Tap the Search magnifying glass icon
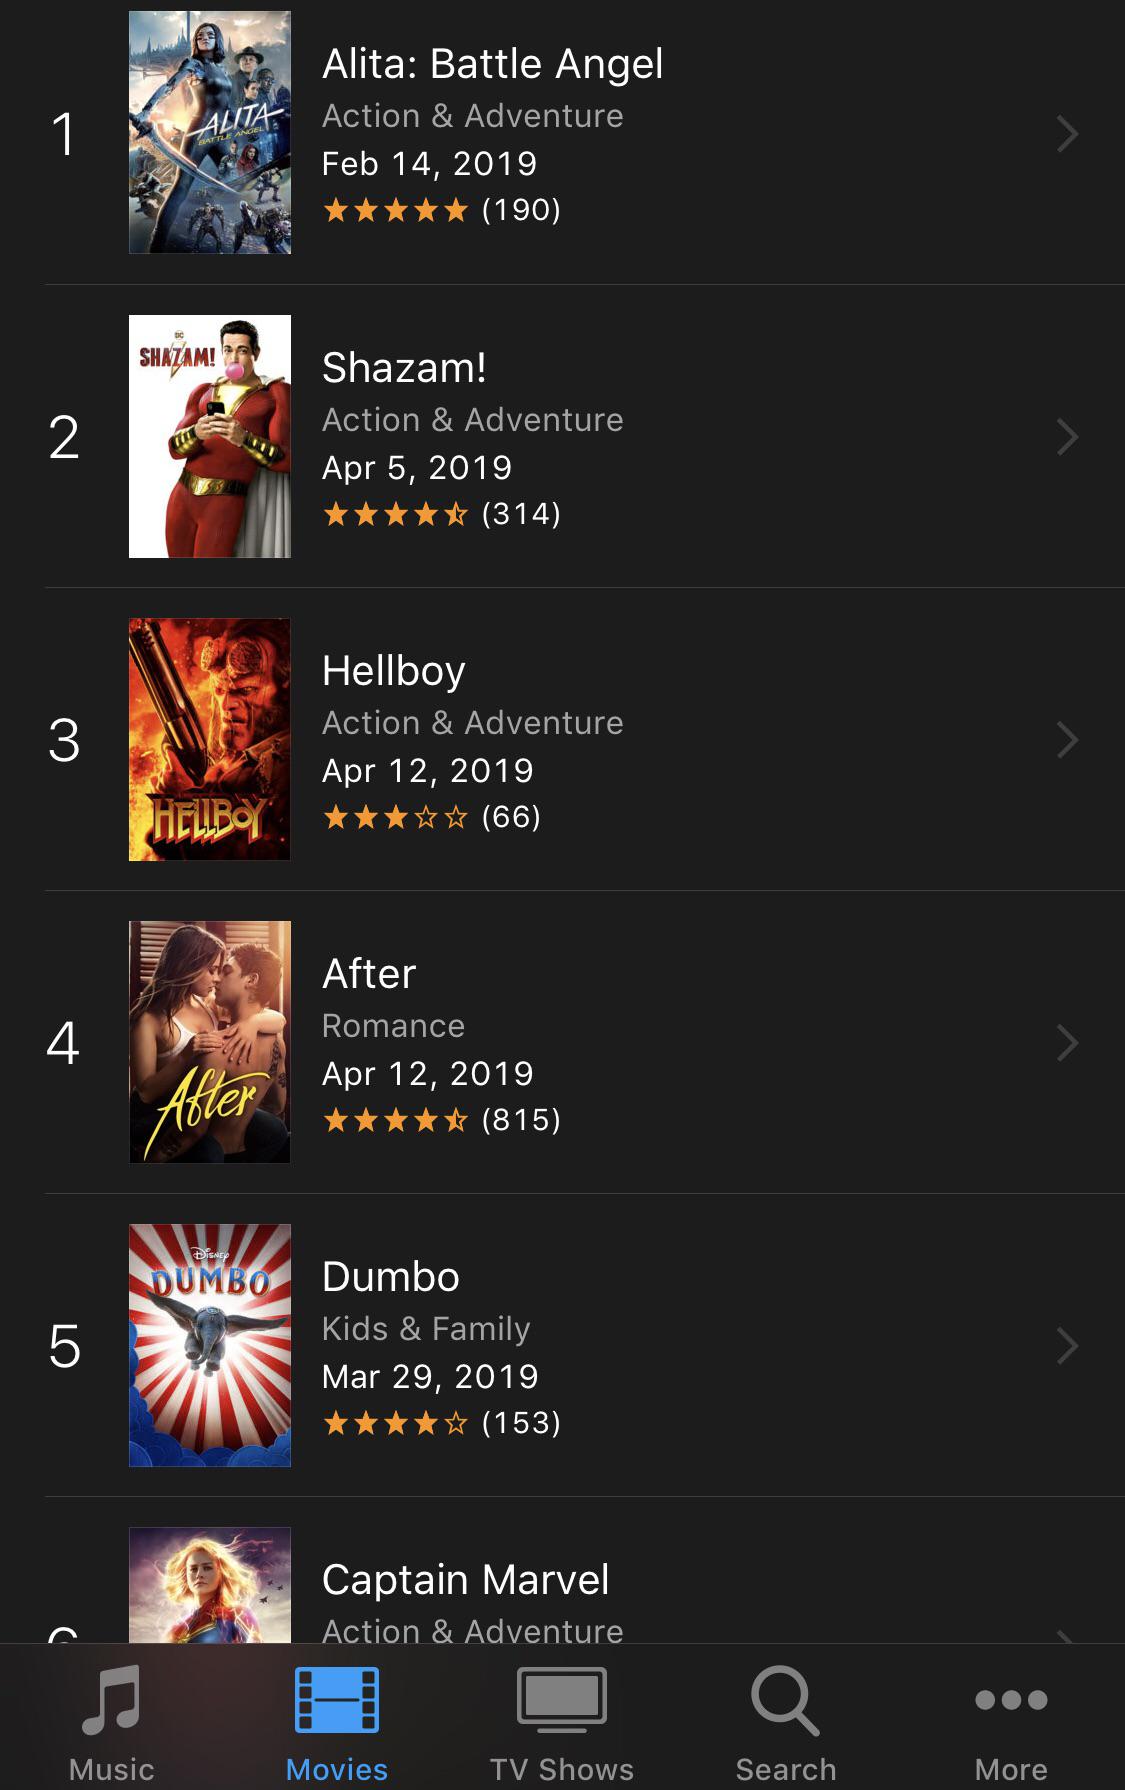The width and height of the screenshot is (1125, 1790). click(x=786, y=1699)
